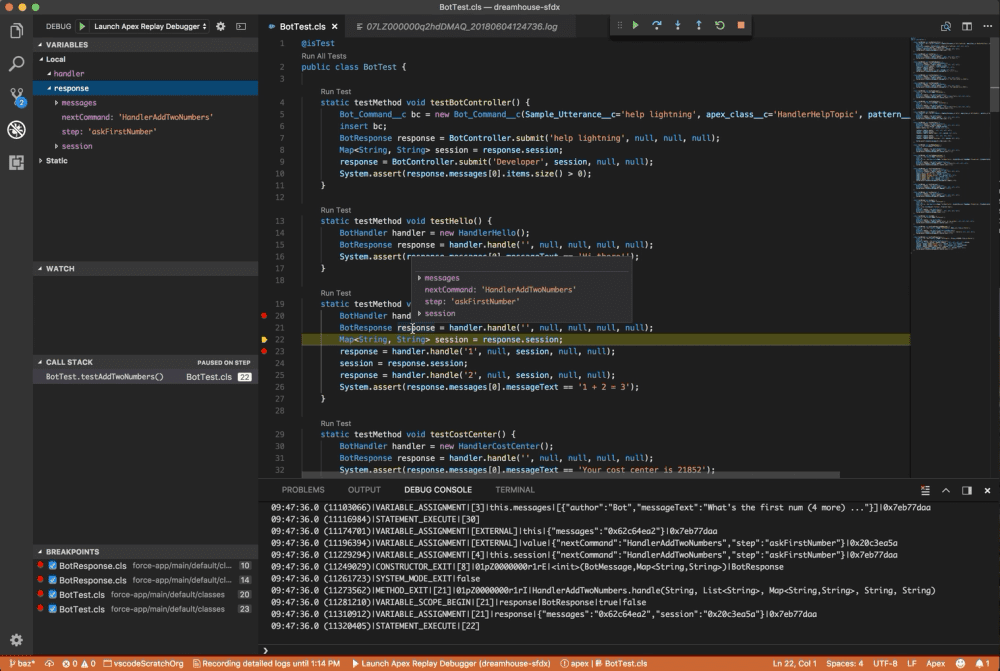Restart the debug session
Image resolution: width=1000 pixels, height=671 pixels.
pyautogui.click(x=719, y=25)
